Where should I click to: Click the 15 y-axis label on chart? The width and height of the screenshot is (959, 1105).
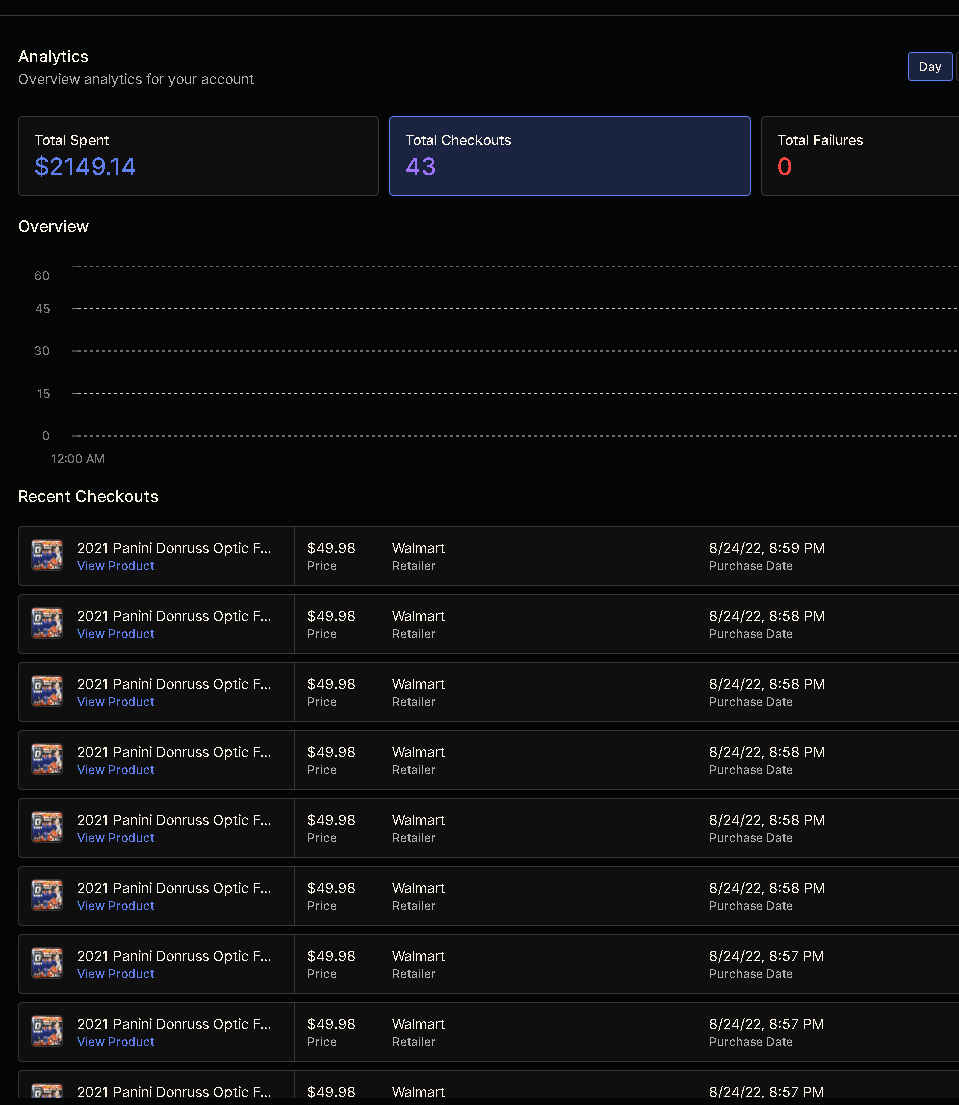44,393
